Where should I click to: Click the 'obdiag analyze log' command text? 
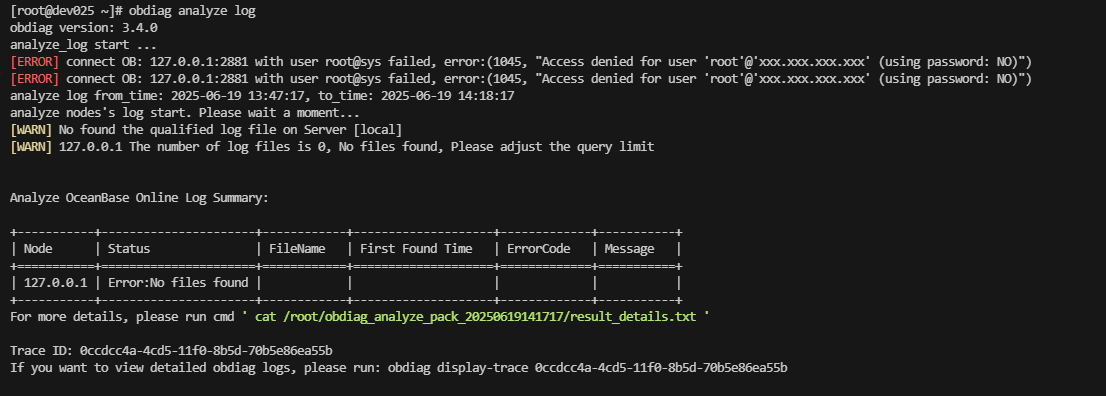(193, 11)
